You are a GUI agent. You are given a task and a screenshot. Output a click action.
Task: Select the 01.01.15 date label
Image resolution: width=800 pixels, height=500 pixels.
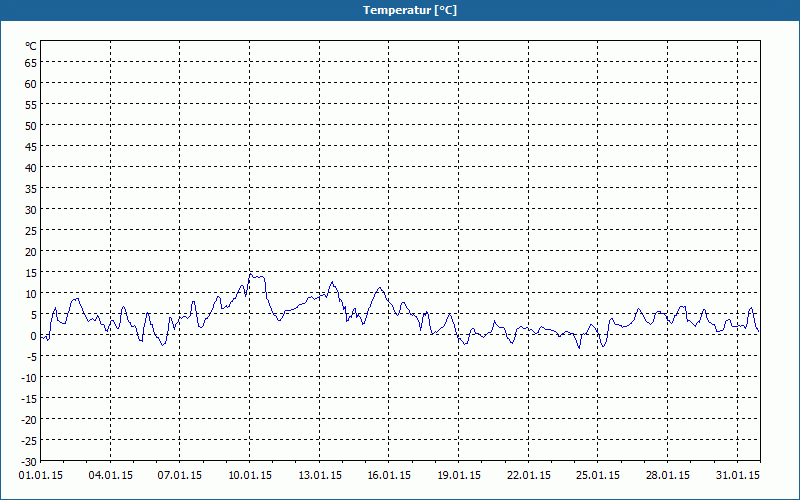[x=41, y=476]
